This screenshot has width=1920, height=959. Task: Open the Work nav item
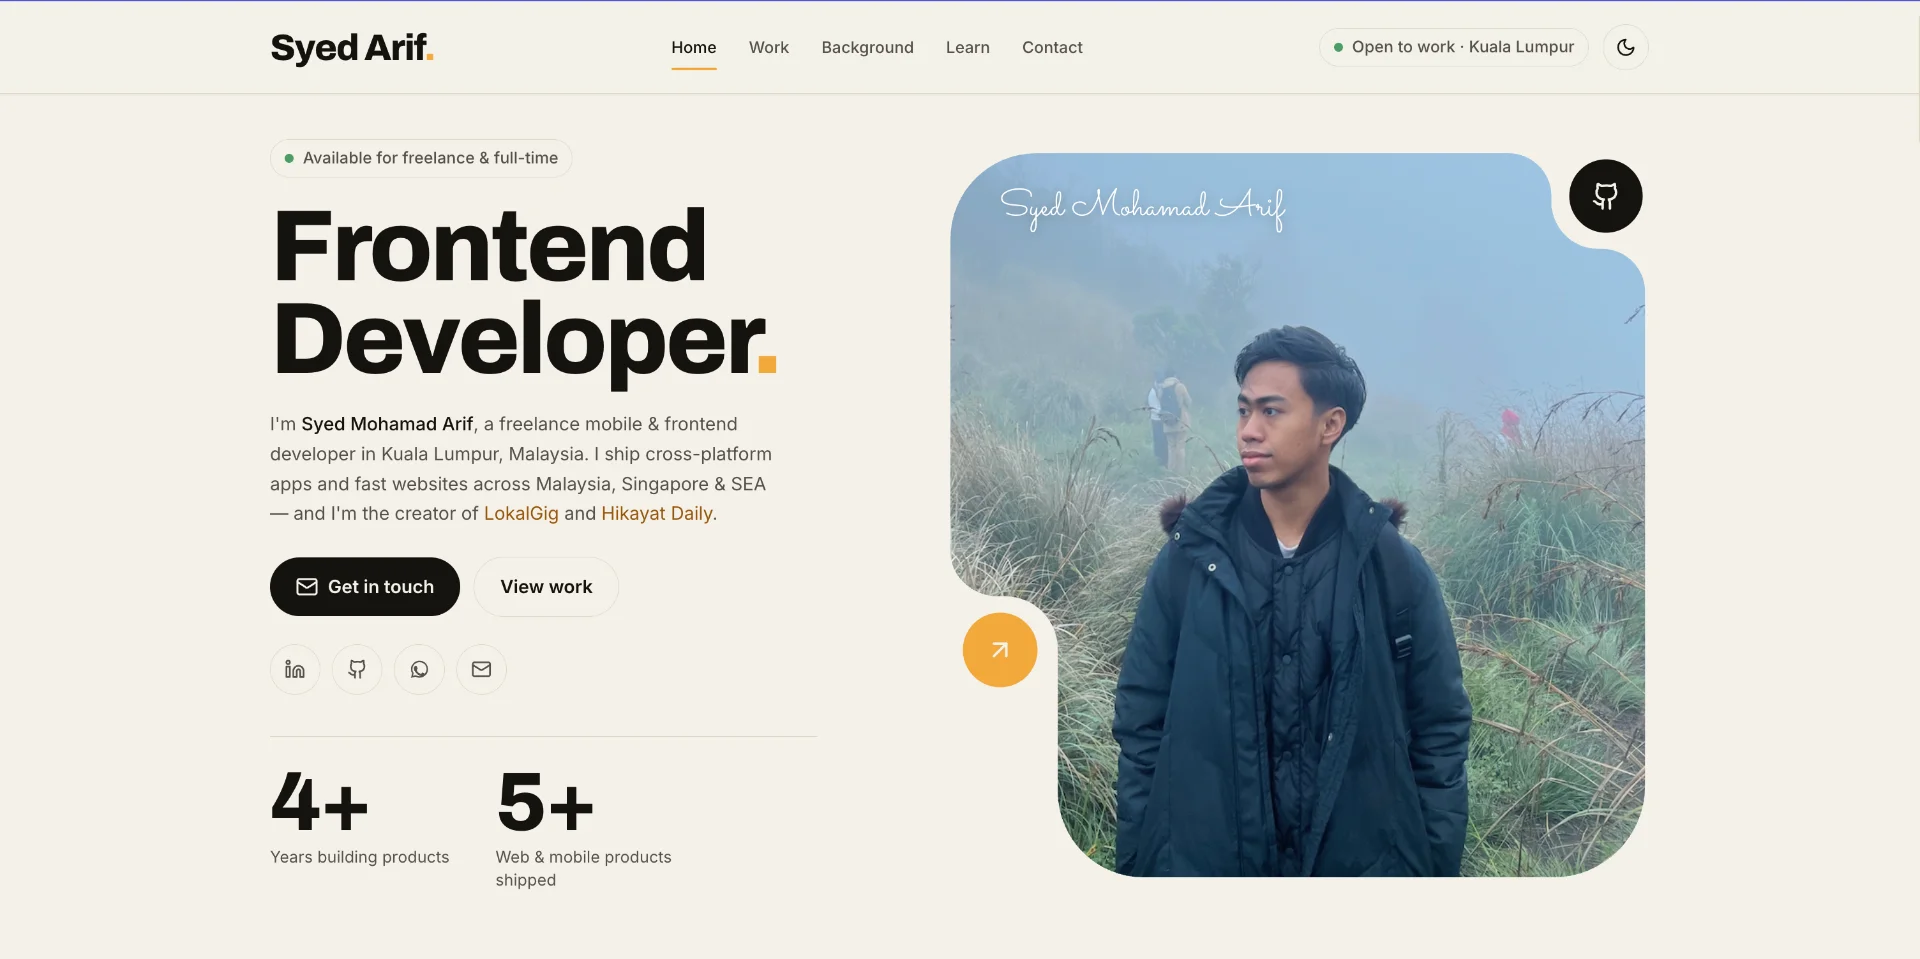(769, 47)
